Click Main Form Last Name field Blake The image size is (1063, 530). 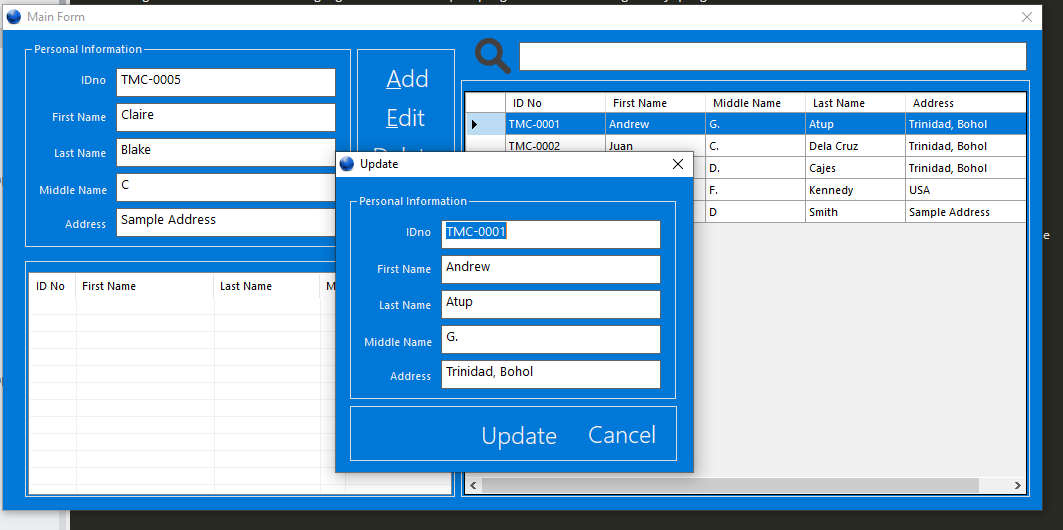click(226, 152)
